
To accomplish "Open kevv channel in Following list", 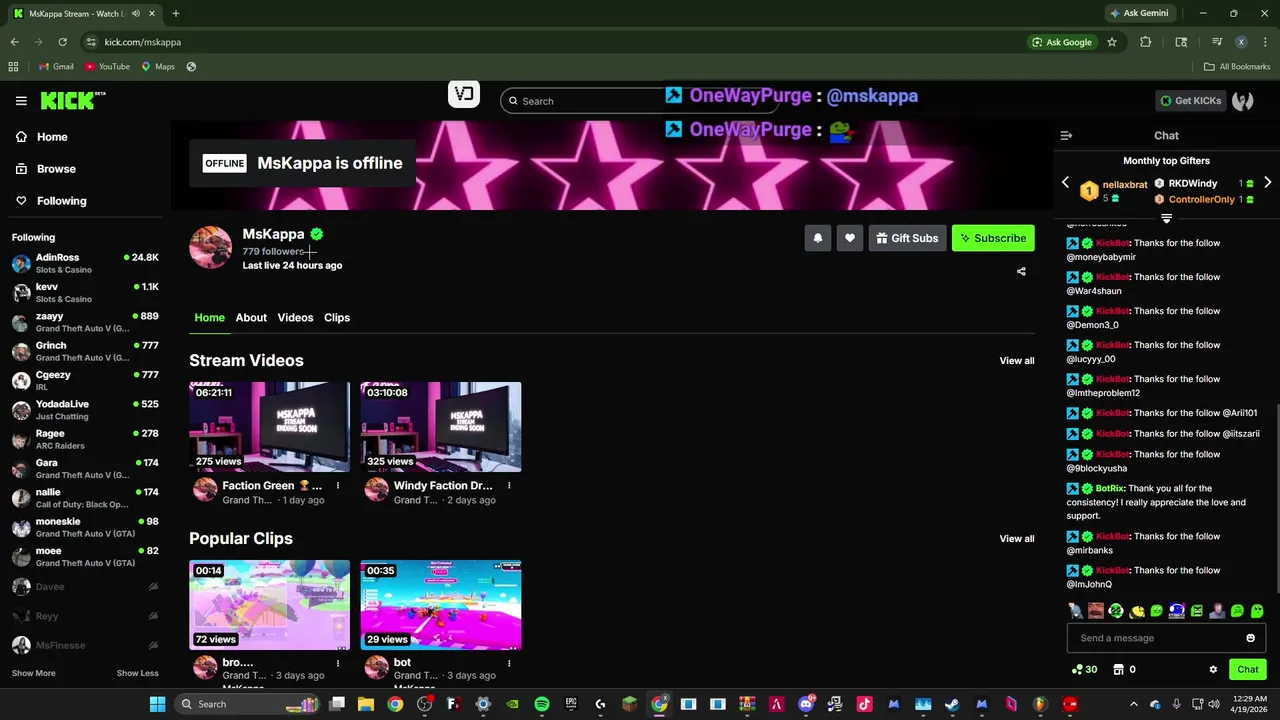I will coord(85,292).
